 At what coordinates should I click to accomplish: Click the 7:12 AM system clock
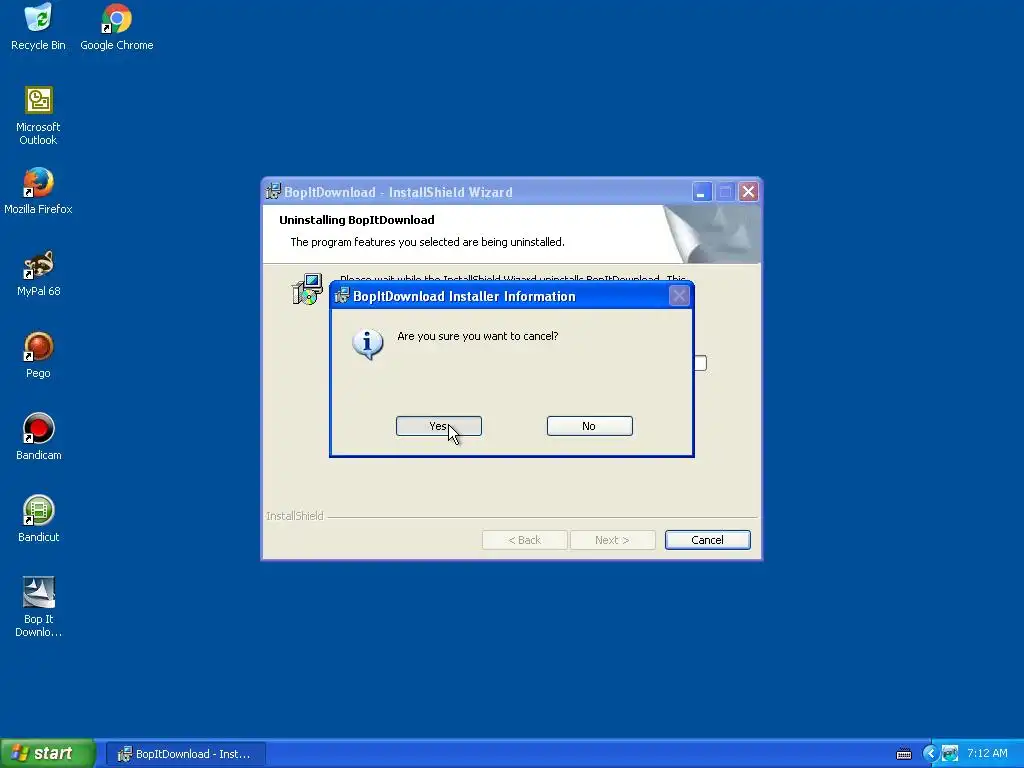click(x=987, y=754)
